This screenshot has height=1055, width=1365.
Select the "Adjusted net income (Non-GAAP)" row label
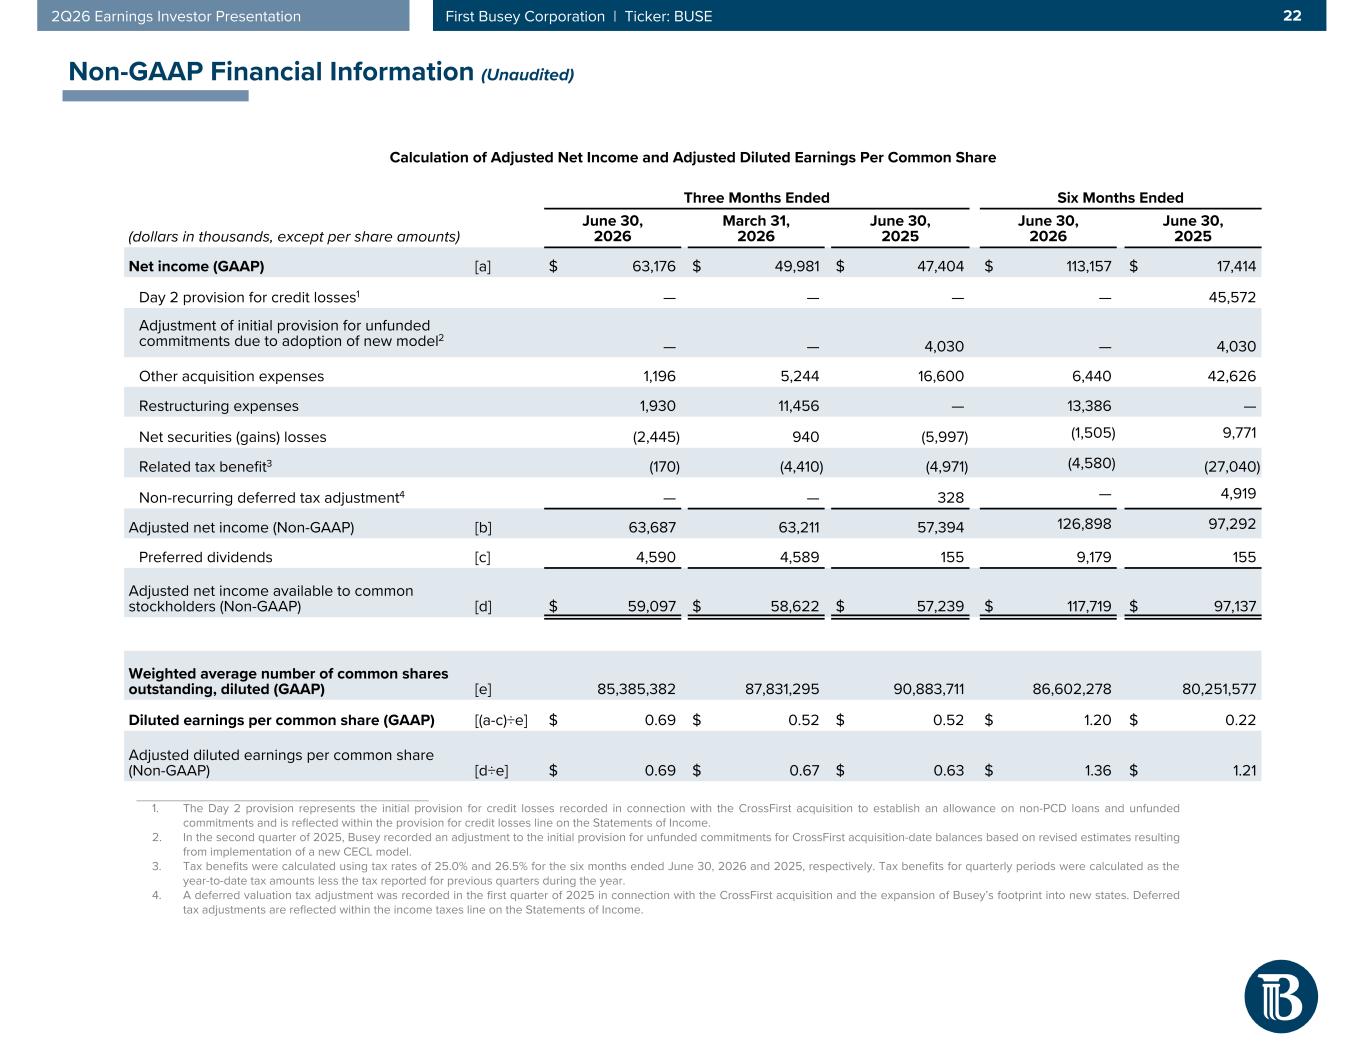click(241, 527)
